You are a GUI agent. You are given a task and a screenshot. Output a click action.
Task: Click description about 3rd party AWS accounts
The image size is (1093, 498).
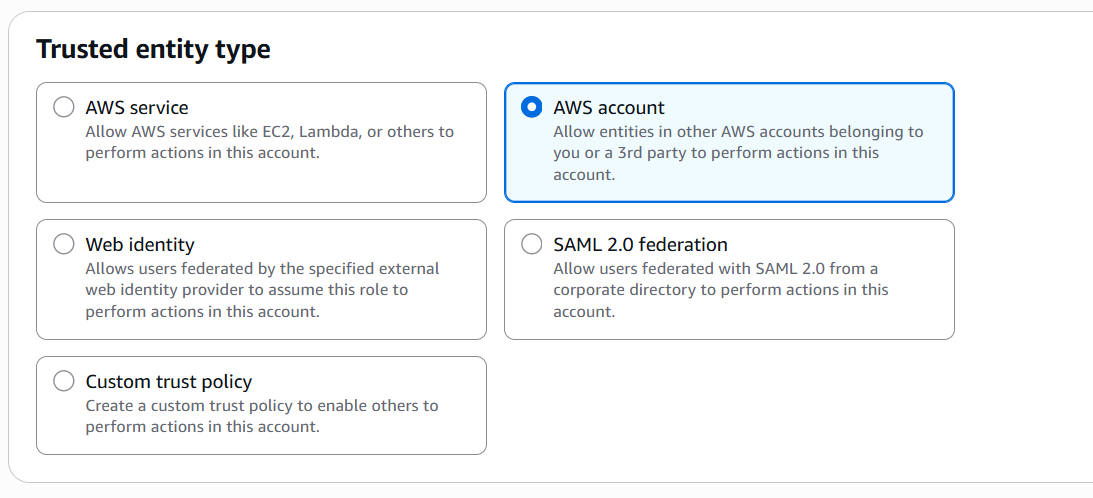[x=738, y=153]
